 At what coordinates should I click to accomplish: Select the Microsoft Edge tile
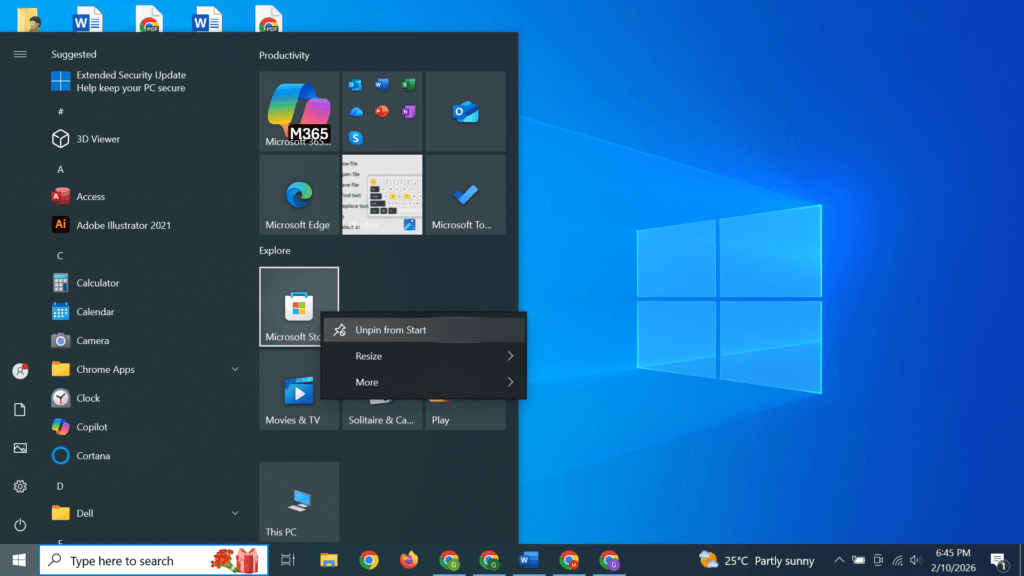pos(298,195)
